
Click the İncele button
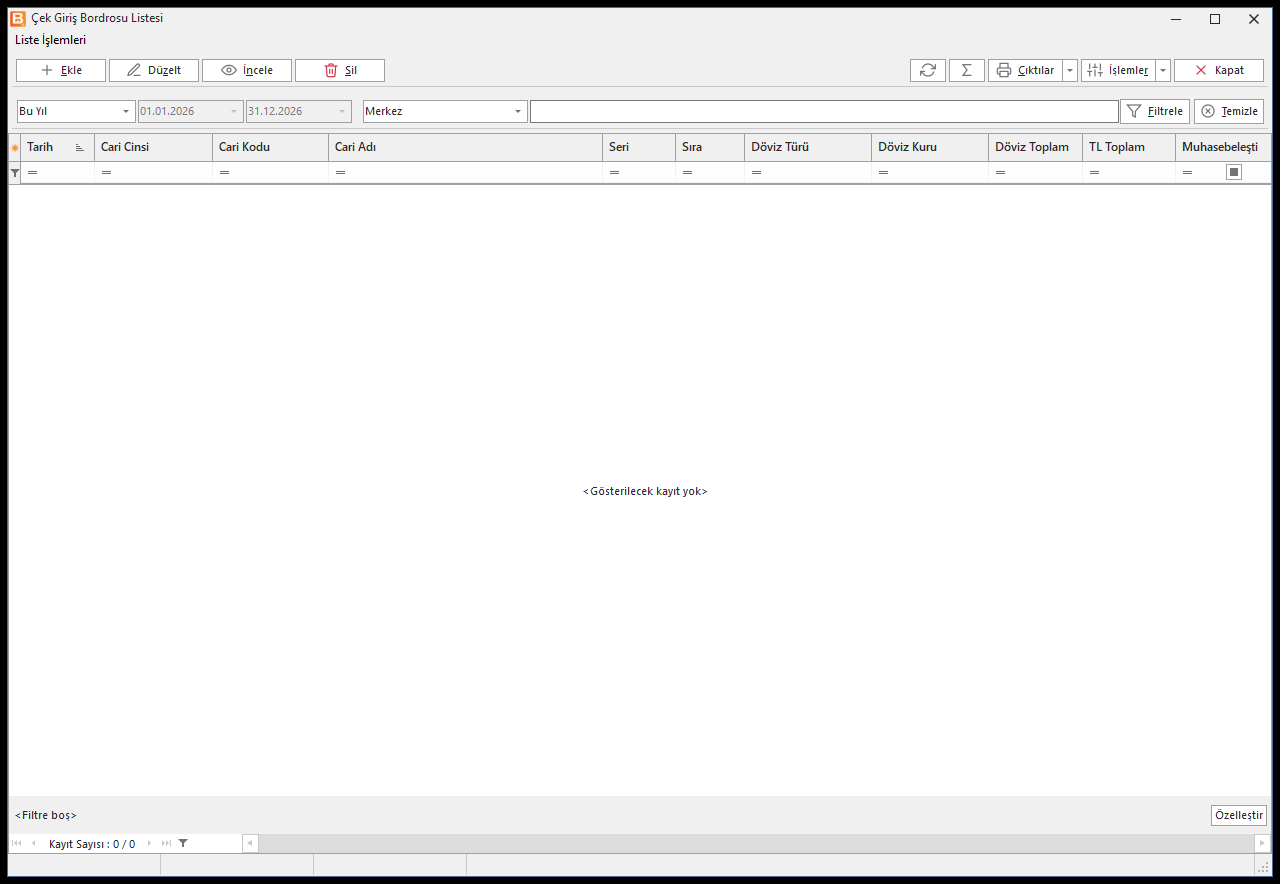247,70
